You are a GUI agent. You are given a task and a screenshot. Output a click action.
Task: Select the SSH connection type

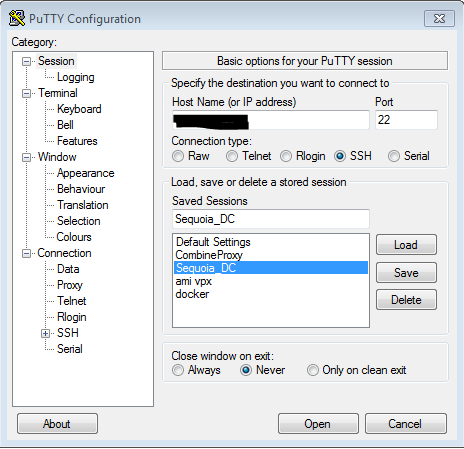(x=340, y=156)
